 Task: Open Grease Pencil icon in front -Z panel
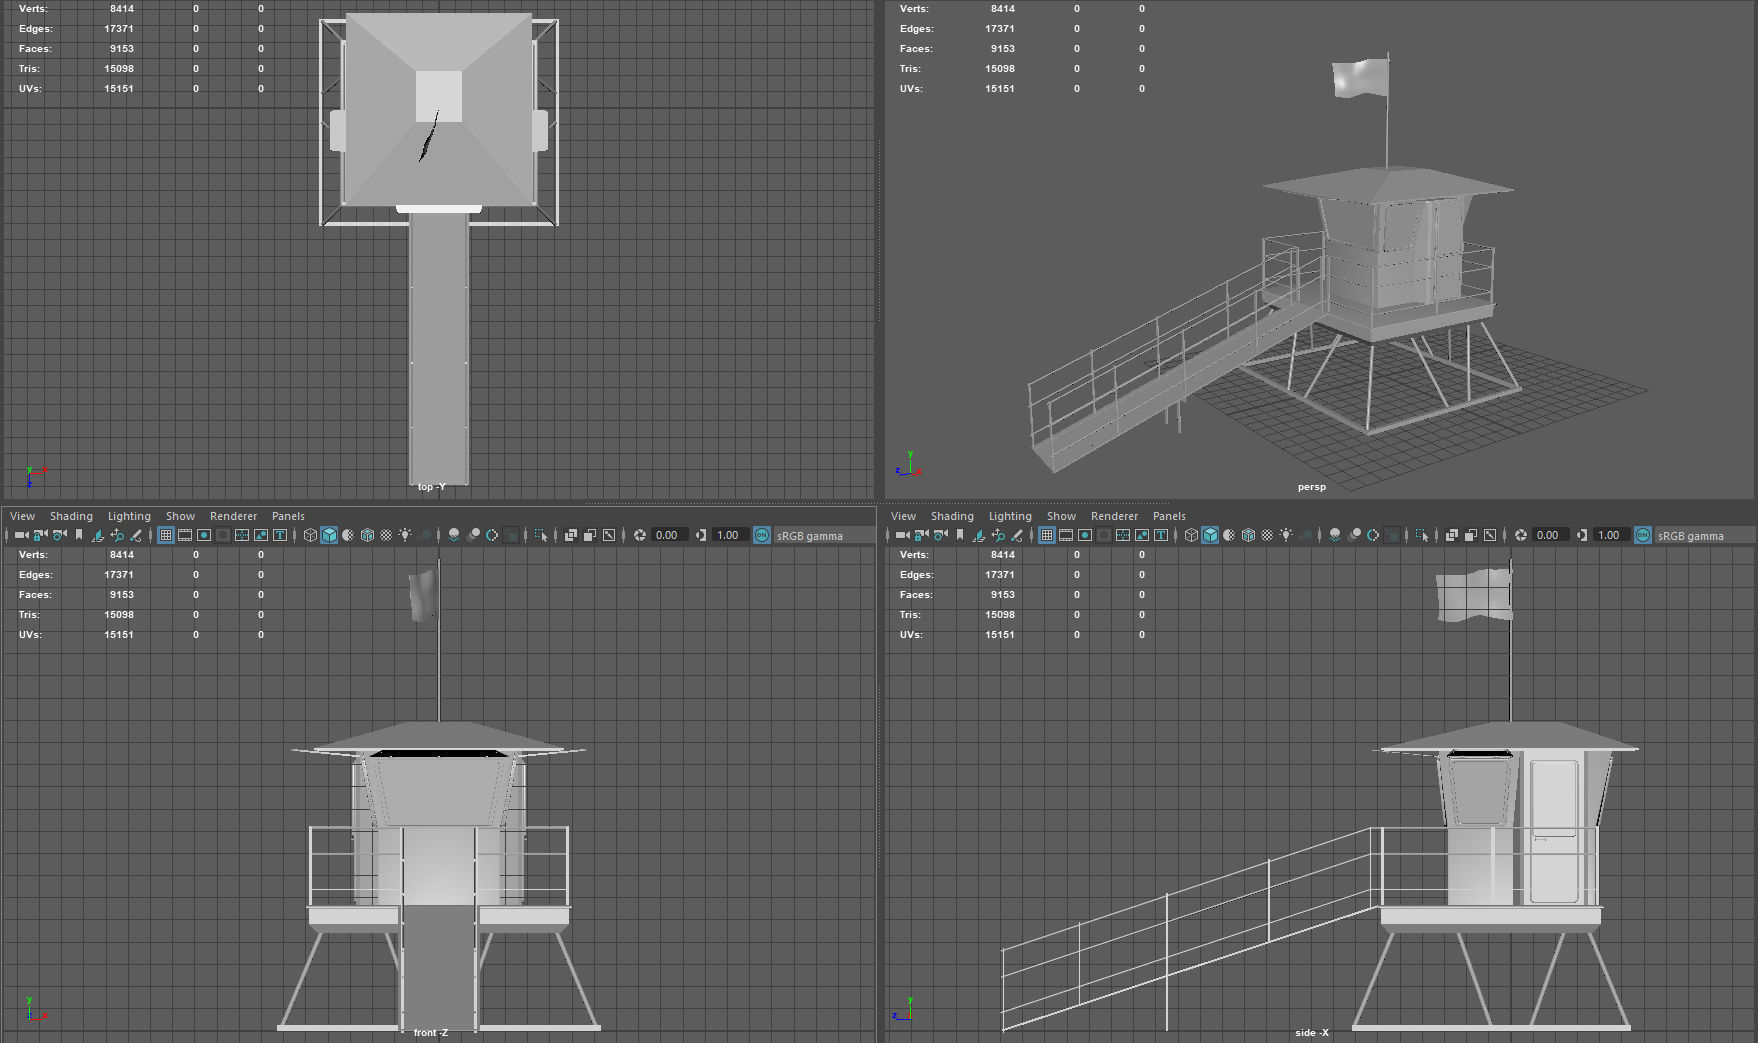136,535
